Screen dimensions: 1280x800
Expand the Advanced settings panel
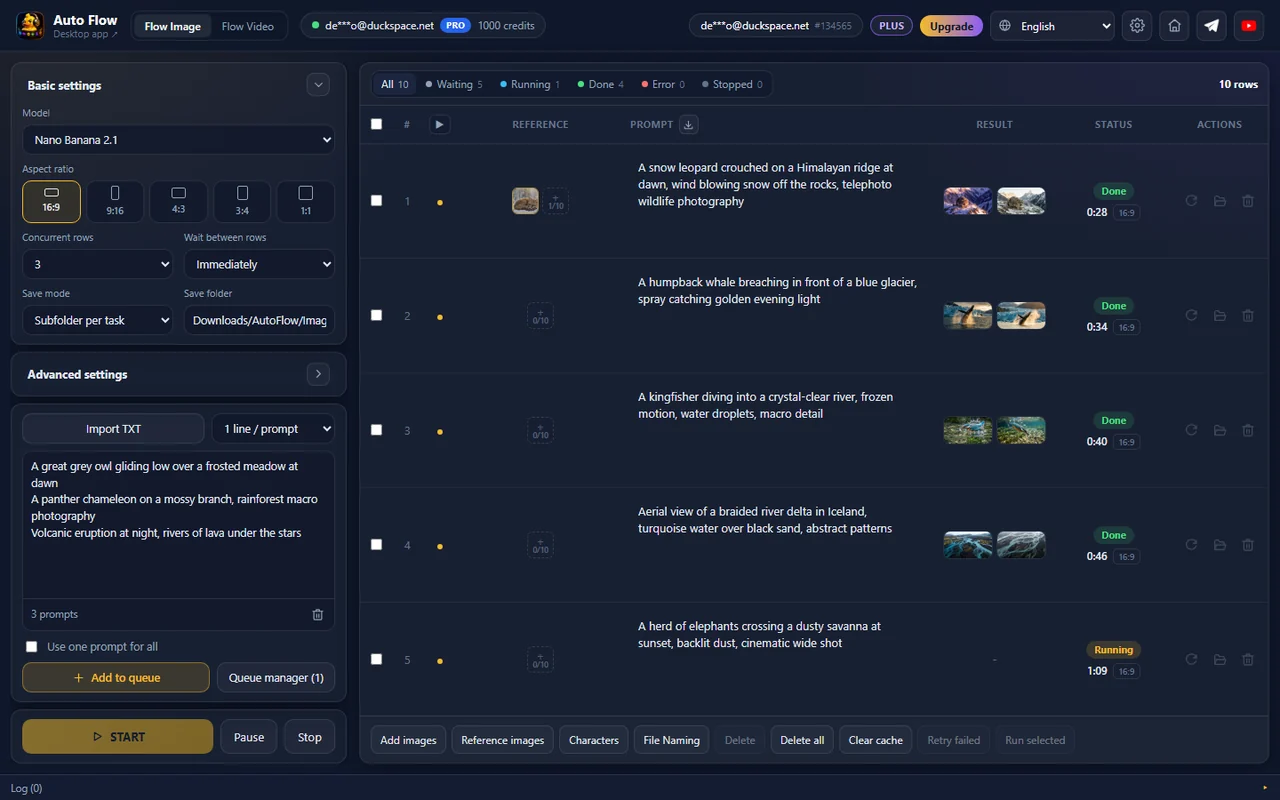tap(318, 374)
